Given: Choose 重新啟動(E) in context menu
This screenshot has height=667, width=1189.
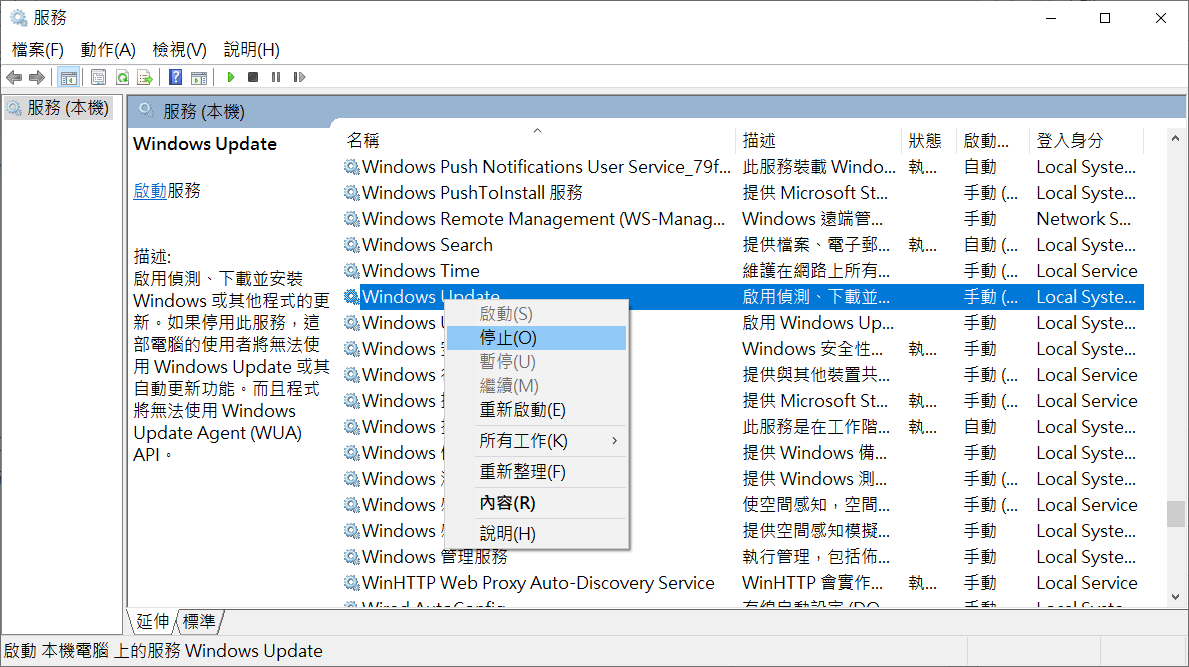Looking at the screenshot, I should coord(536,410).
